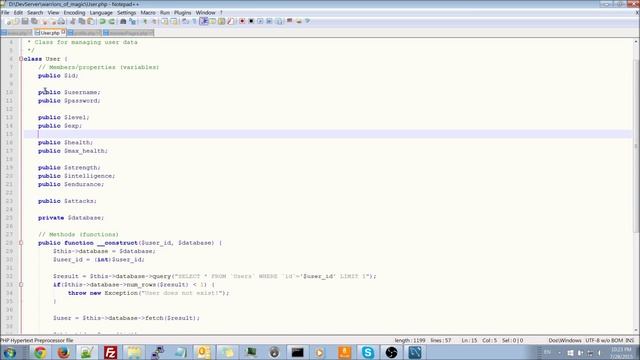
Task: Click the line 'public $username;'
Action: [69, 92]
